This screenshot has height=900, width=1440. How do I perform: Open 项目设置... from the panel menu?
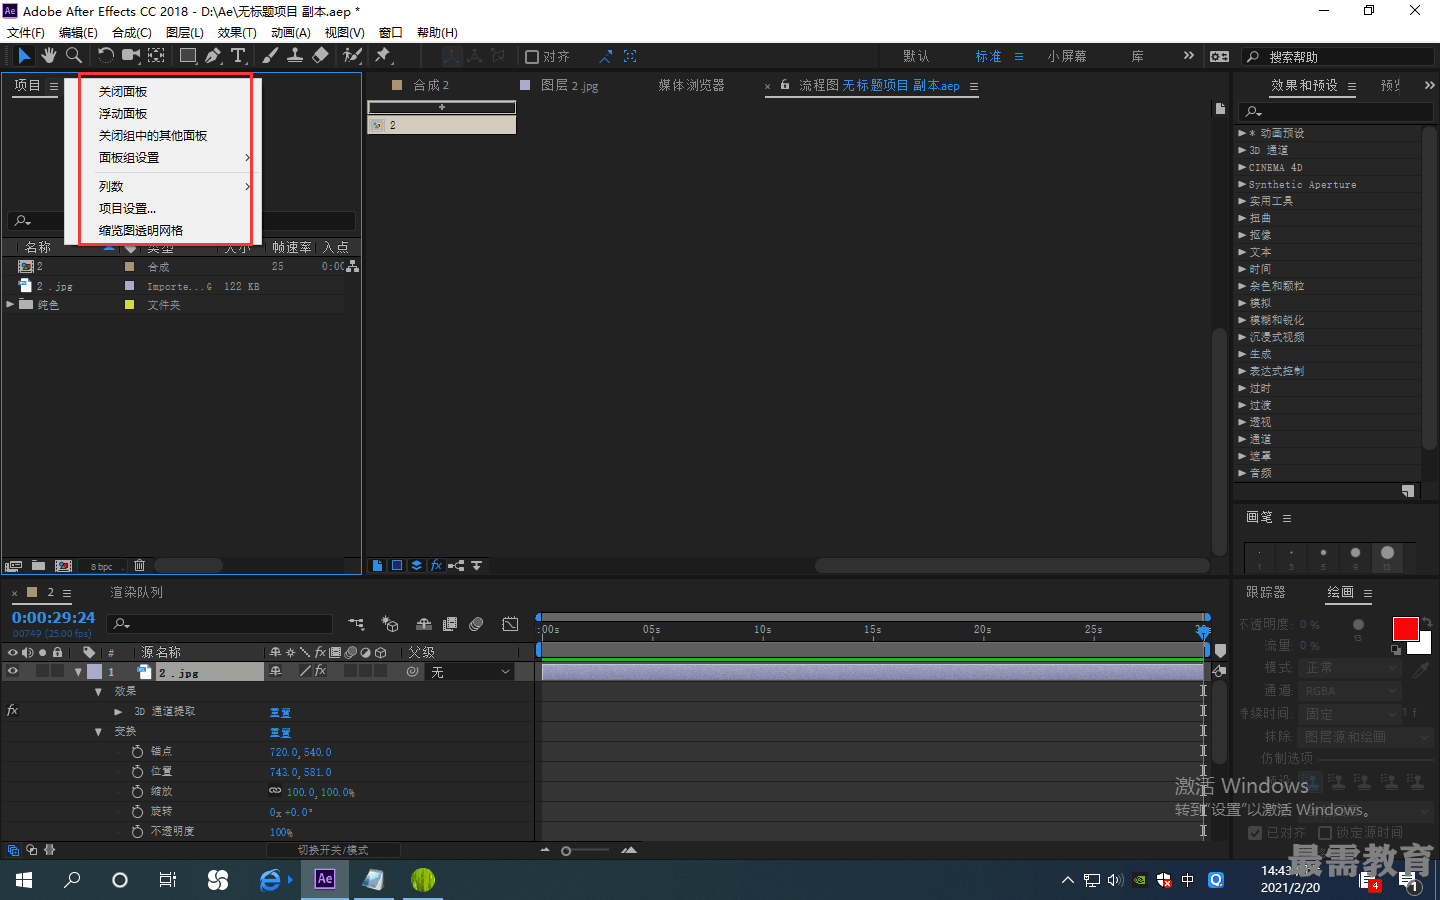127,209
